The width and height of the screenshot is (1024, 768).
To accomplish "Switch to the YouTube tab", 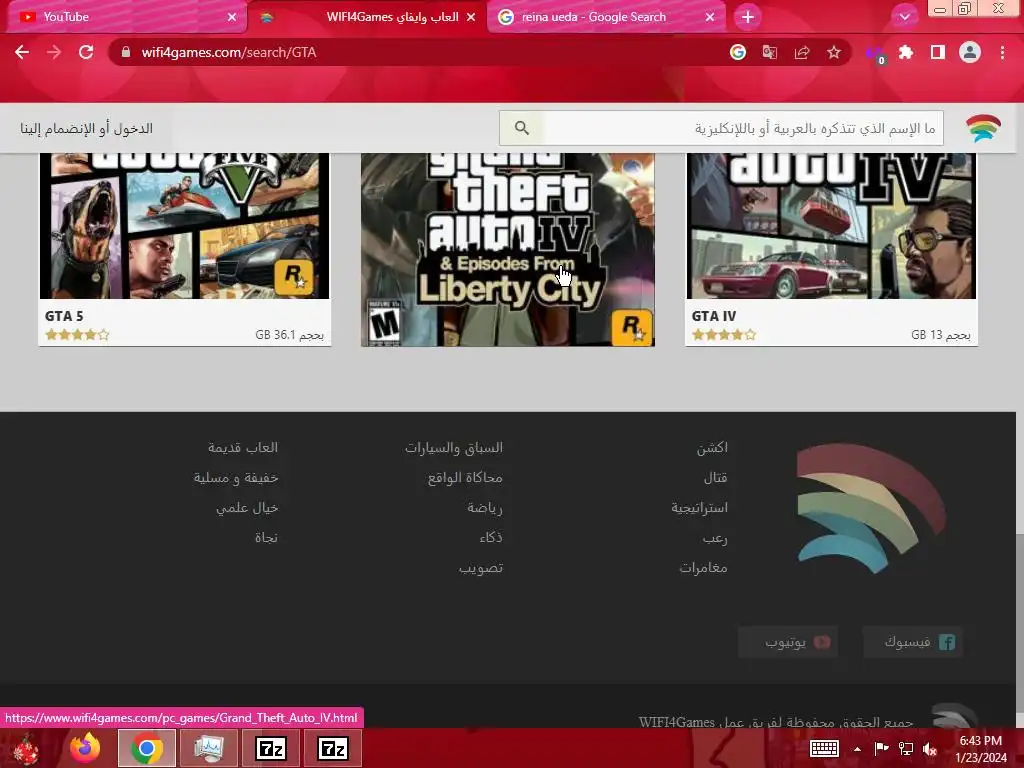I will pyautogui.click(x=124, y=17).
